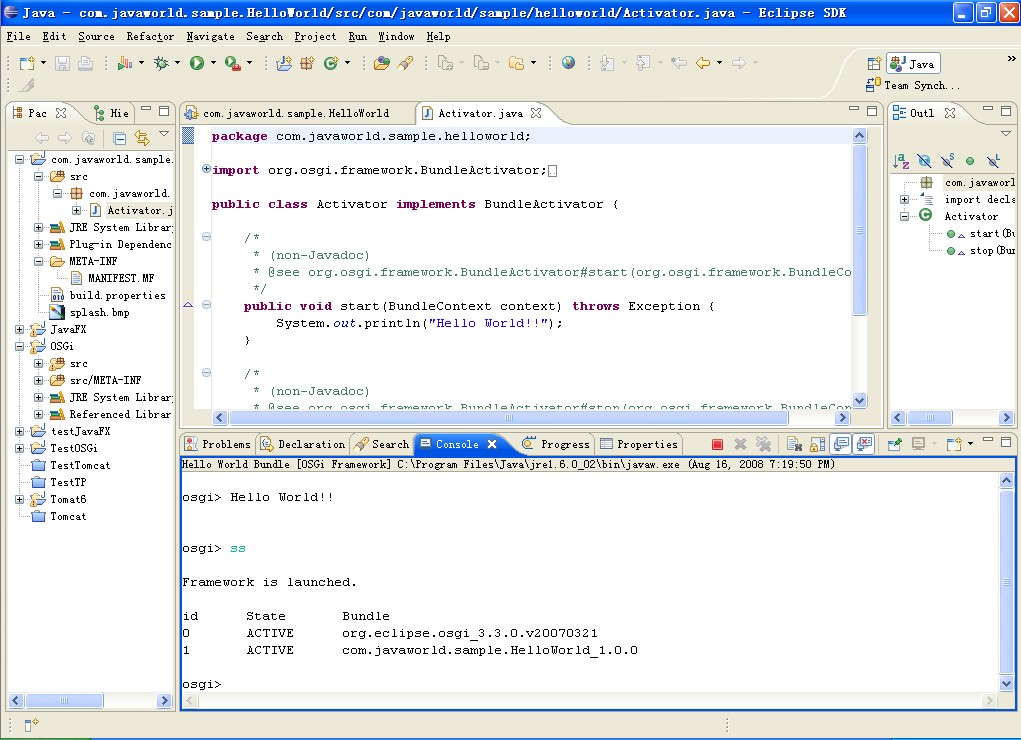Screen dimensions: 1021x740
Task: Click the Open Perspective icon
Action: (874, 64)
